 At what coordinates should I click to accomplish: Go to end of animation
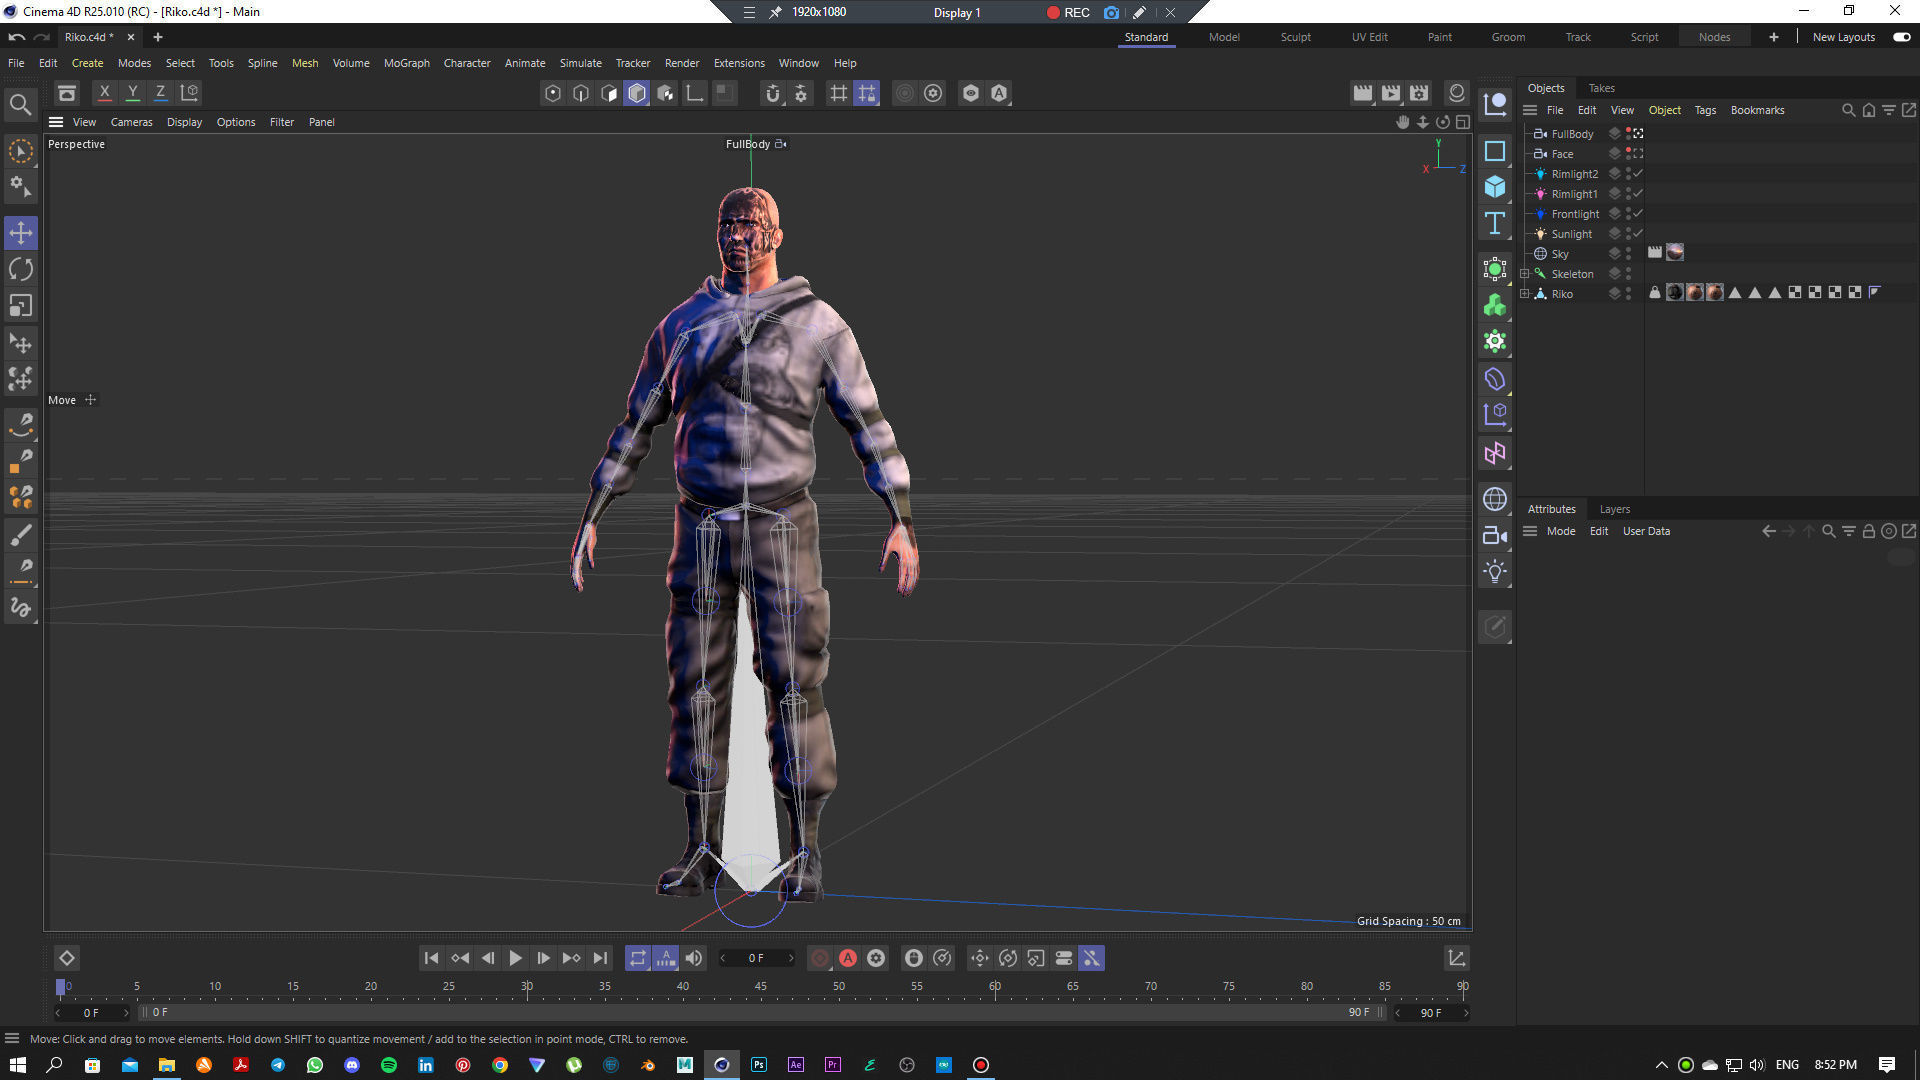point(599,958)
